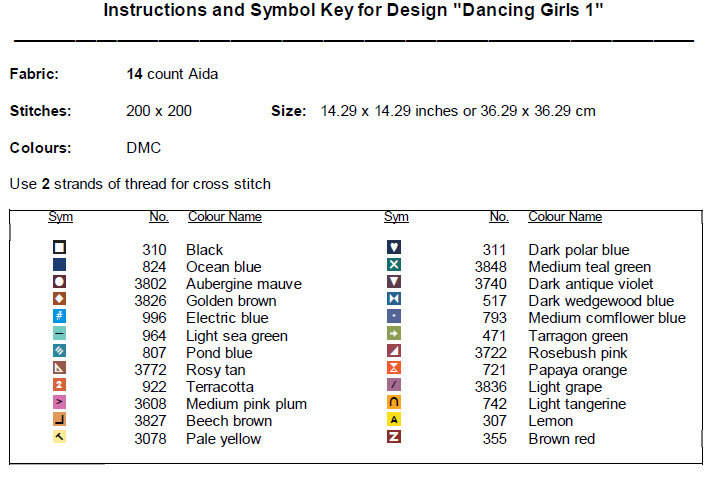Select the Lemon symbol icon
Viewport: 712px width, 477px height.
pyautogui.click(x=394, y=420)
